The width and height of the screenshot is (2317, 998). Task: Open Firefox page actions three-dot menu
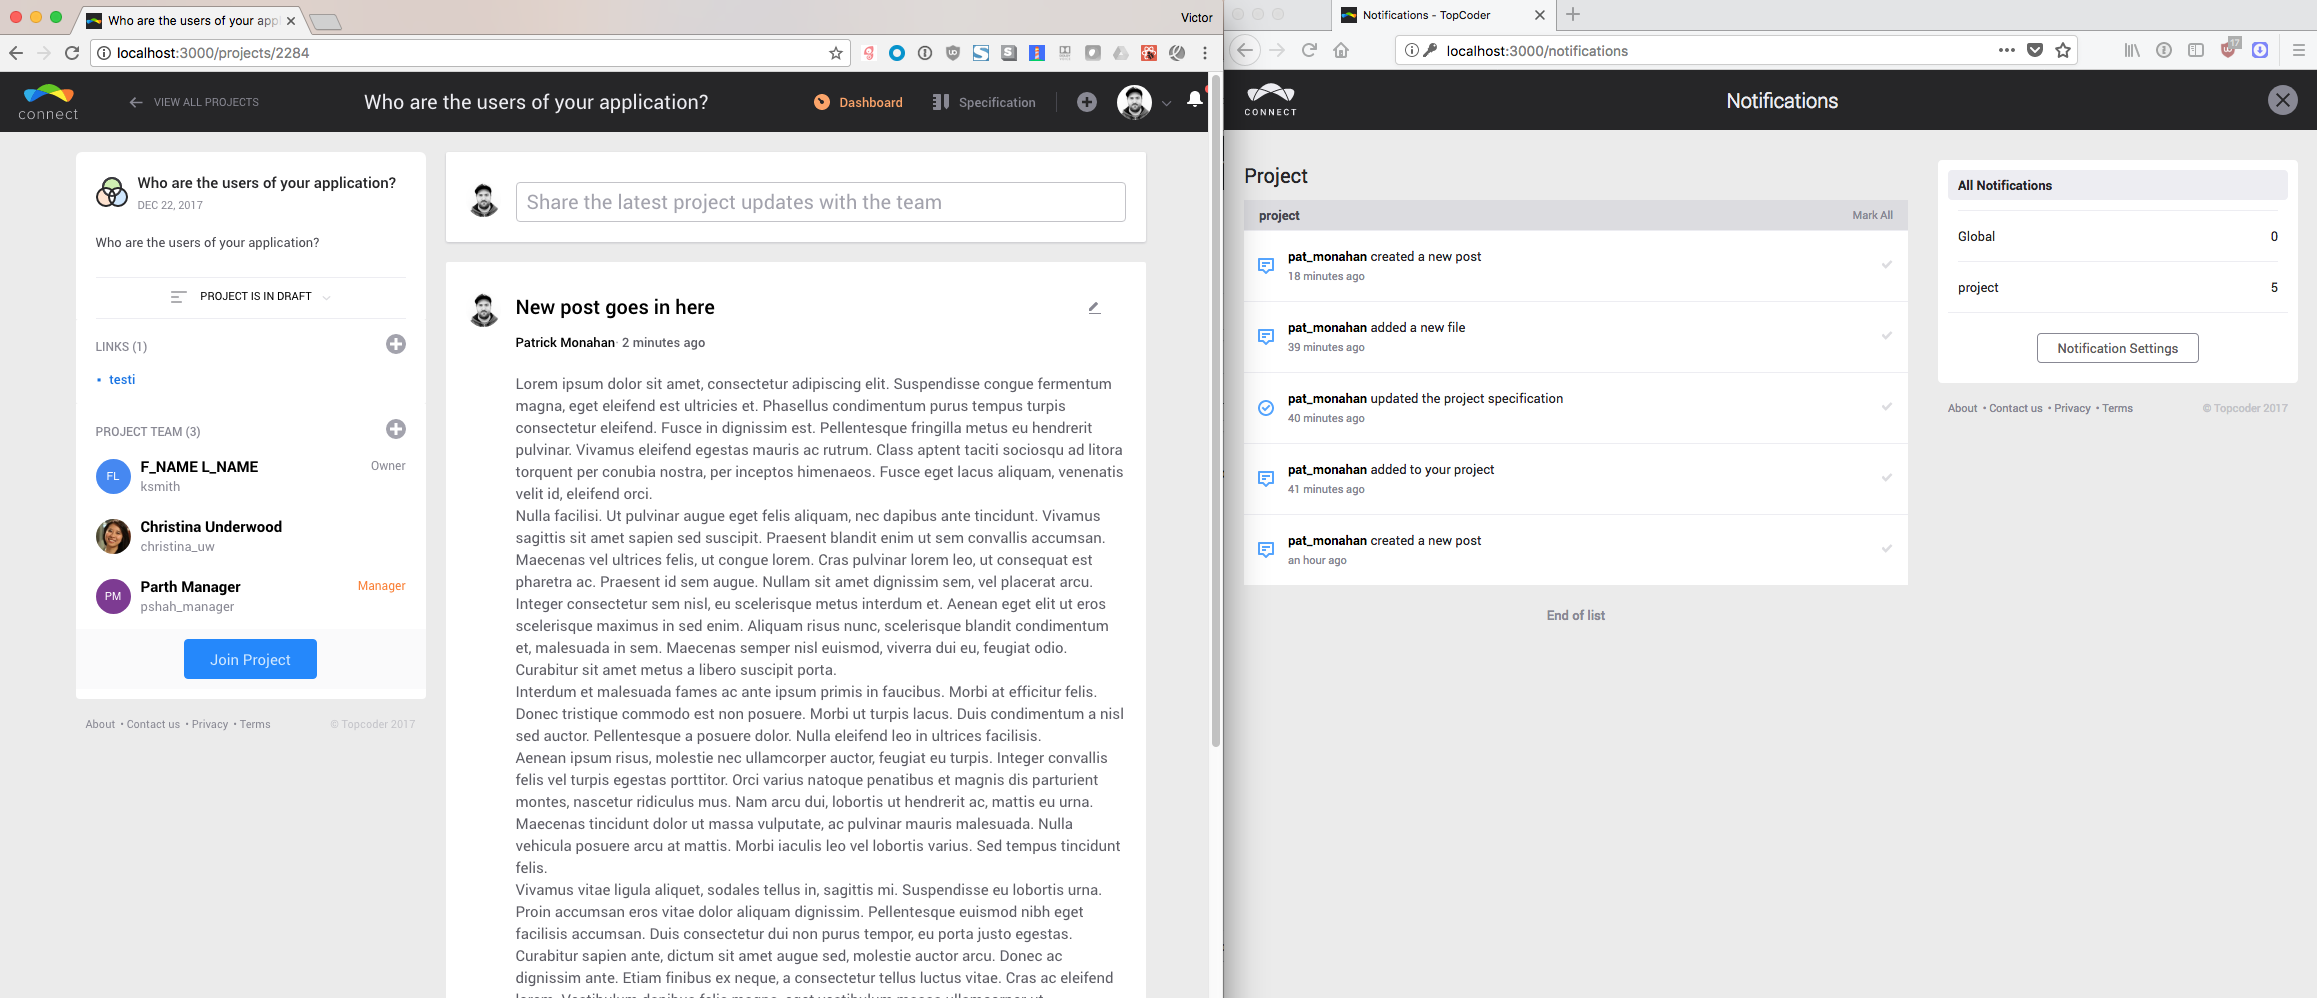(2006, 50)
